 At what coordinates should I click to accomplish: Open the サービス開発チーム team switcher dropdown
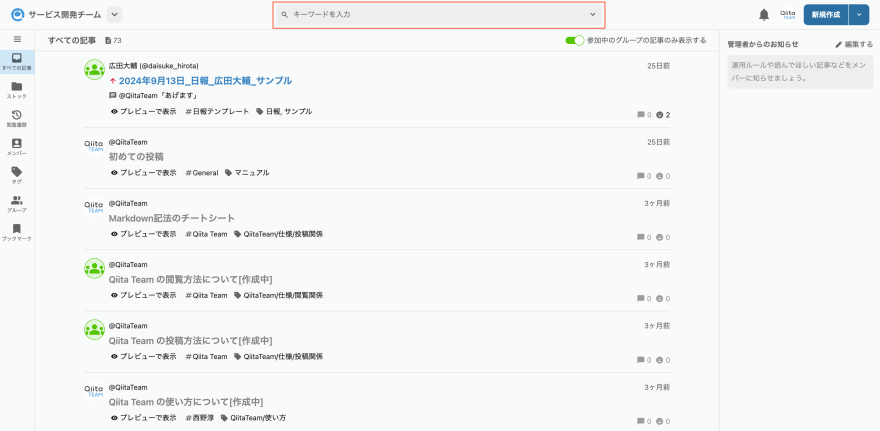114,15
